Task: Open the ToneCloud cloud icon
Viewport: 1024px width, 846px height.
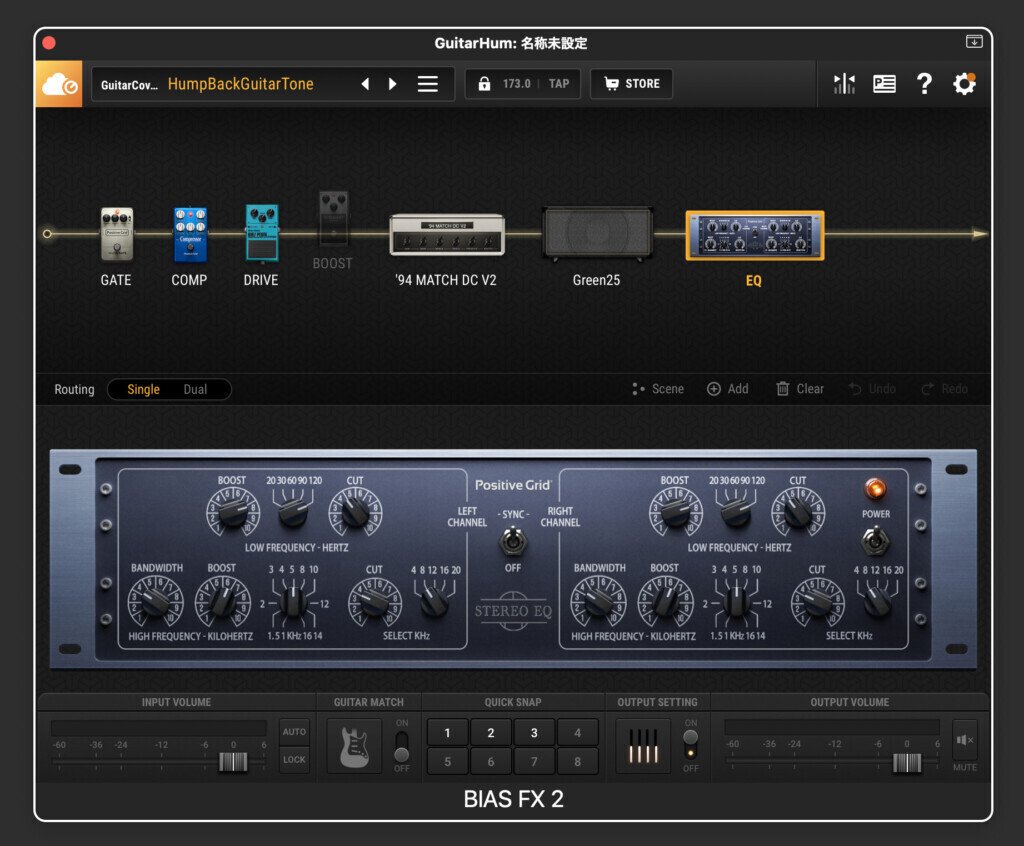Action: point(59,84)
